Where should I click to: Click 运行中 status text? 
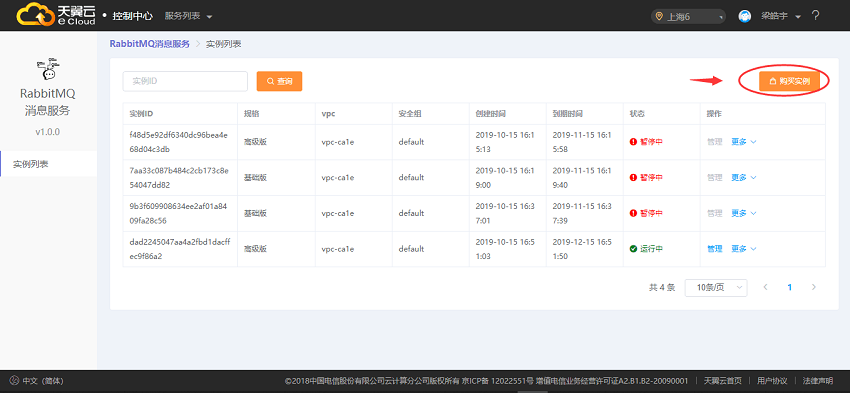(x=652, y=249)
